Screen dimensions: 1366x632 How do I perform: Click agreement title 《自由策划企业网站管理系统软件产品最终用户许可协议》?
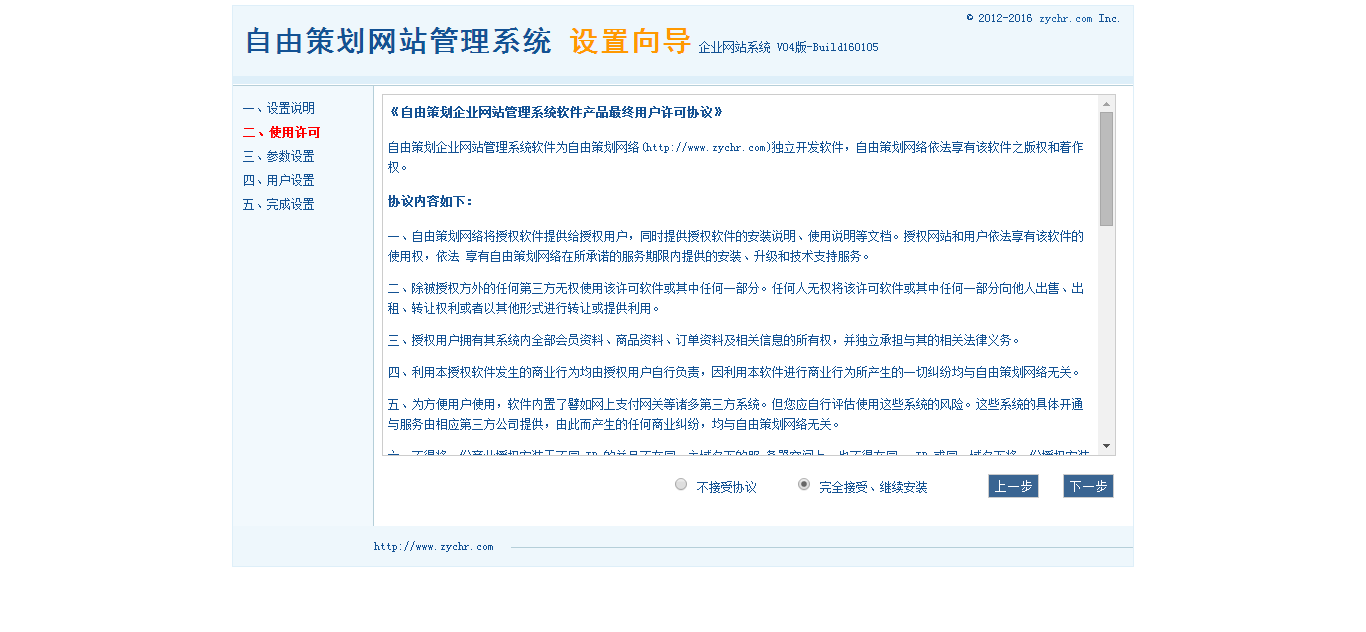[x=555, y=112]
